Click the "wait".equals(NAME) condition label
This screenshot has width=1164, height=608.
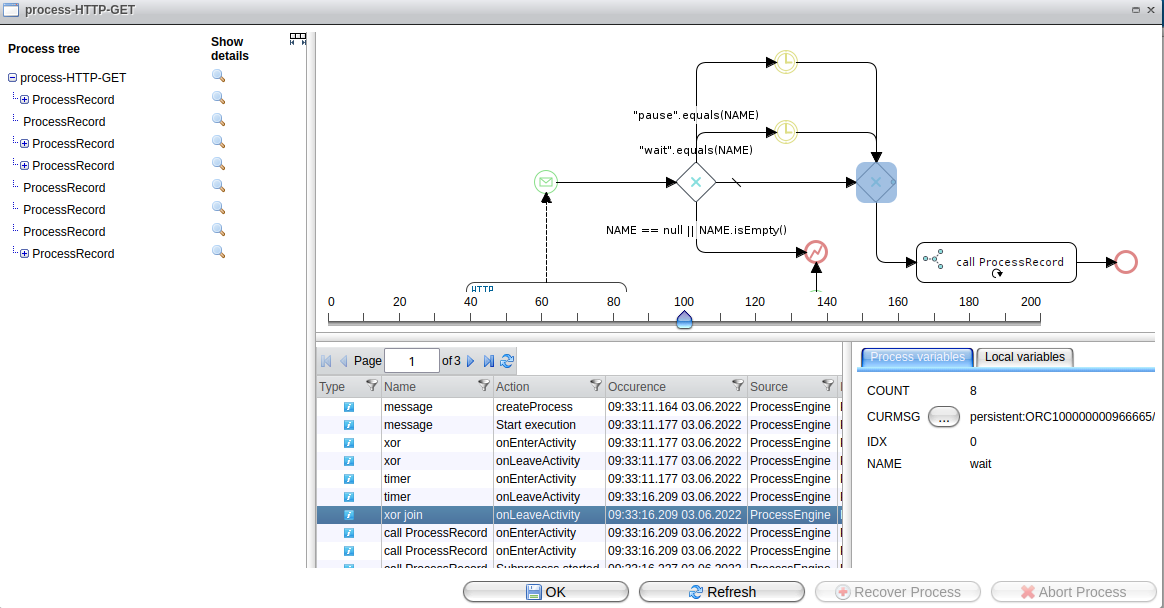pyautogui.click(x=696, y=150)
